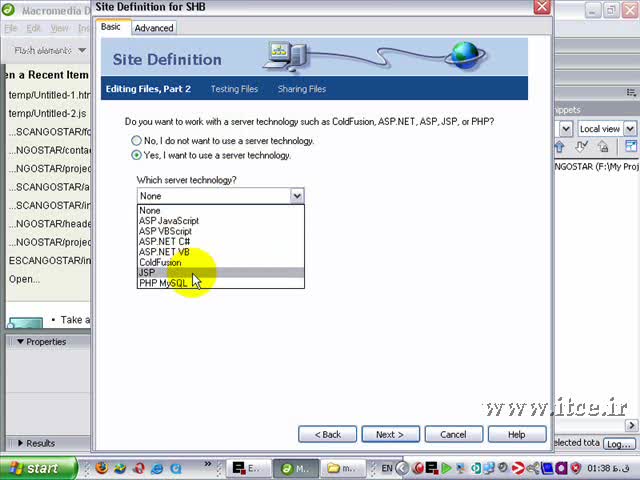Click the Next button
Image resolution: width=640 pixels, height=480 pixels.
tap(390, 435)
